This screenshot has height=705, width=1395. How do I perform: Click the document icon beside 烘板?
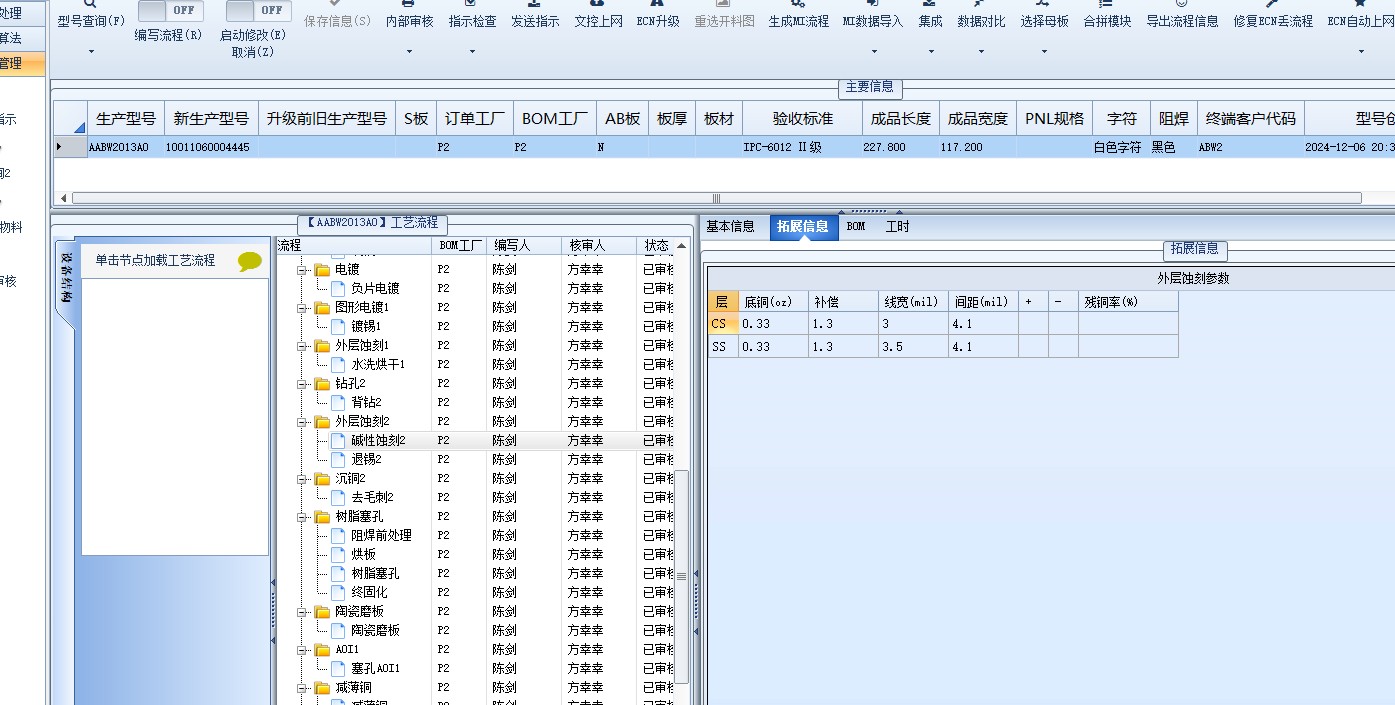tap(339, 554)
